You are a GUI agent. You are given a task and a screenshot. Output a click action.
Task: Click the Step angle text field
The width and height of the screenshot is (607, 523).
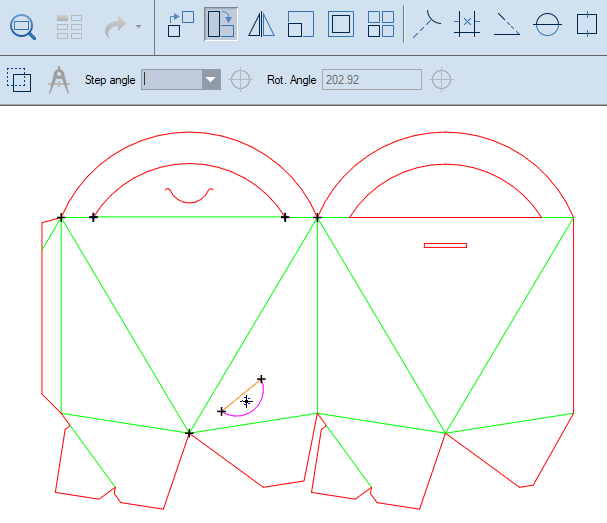(171, 80)
